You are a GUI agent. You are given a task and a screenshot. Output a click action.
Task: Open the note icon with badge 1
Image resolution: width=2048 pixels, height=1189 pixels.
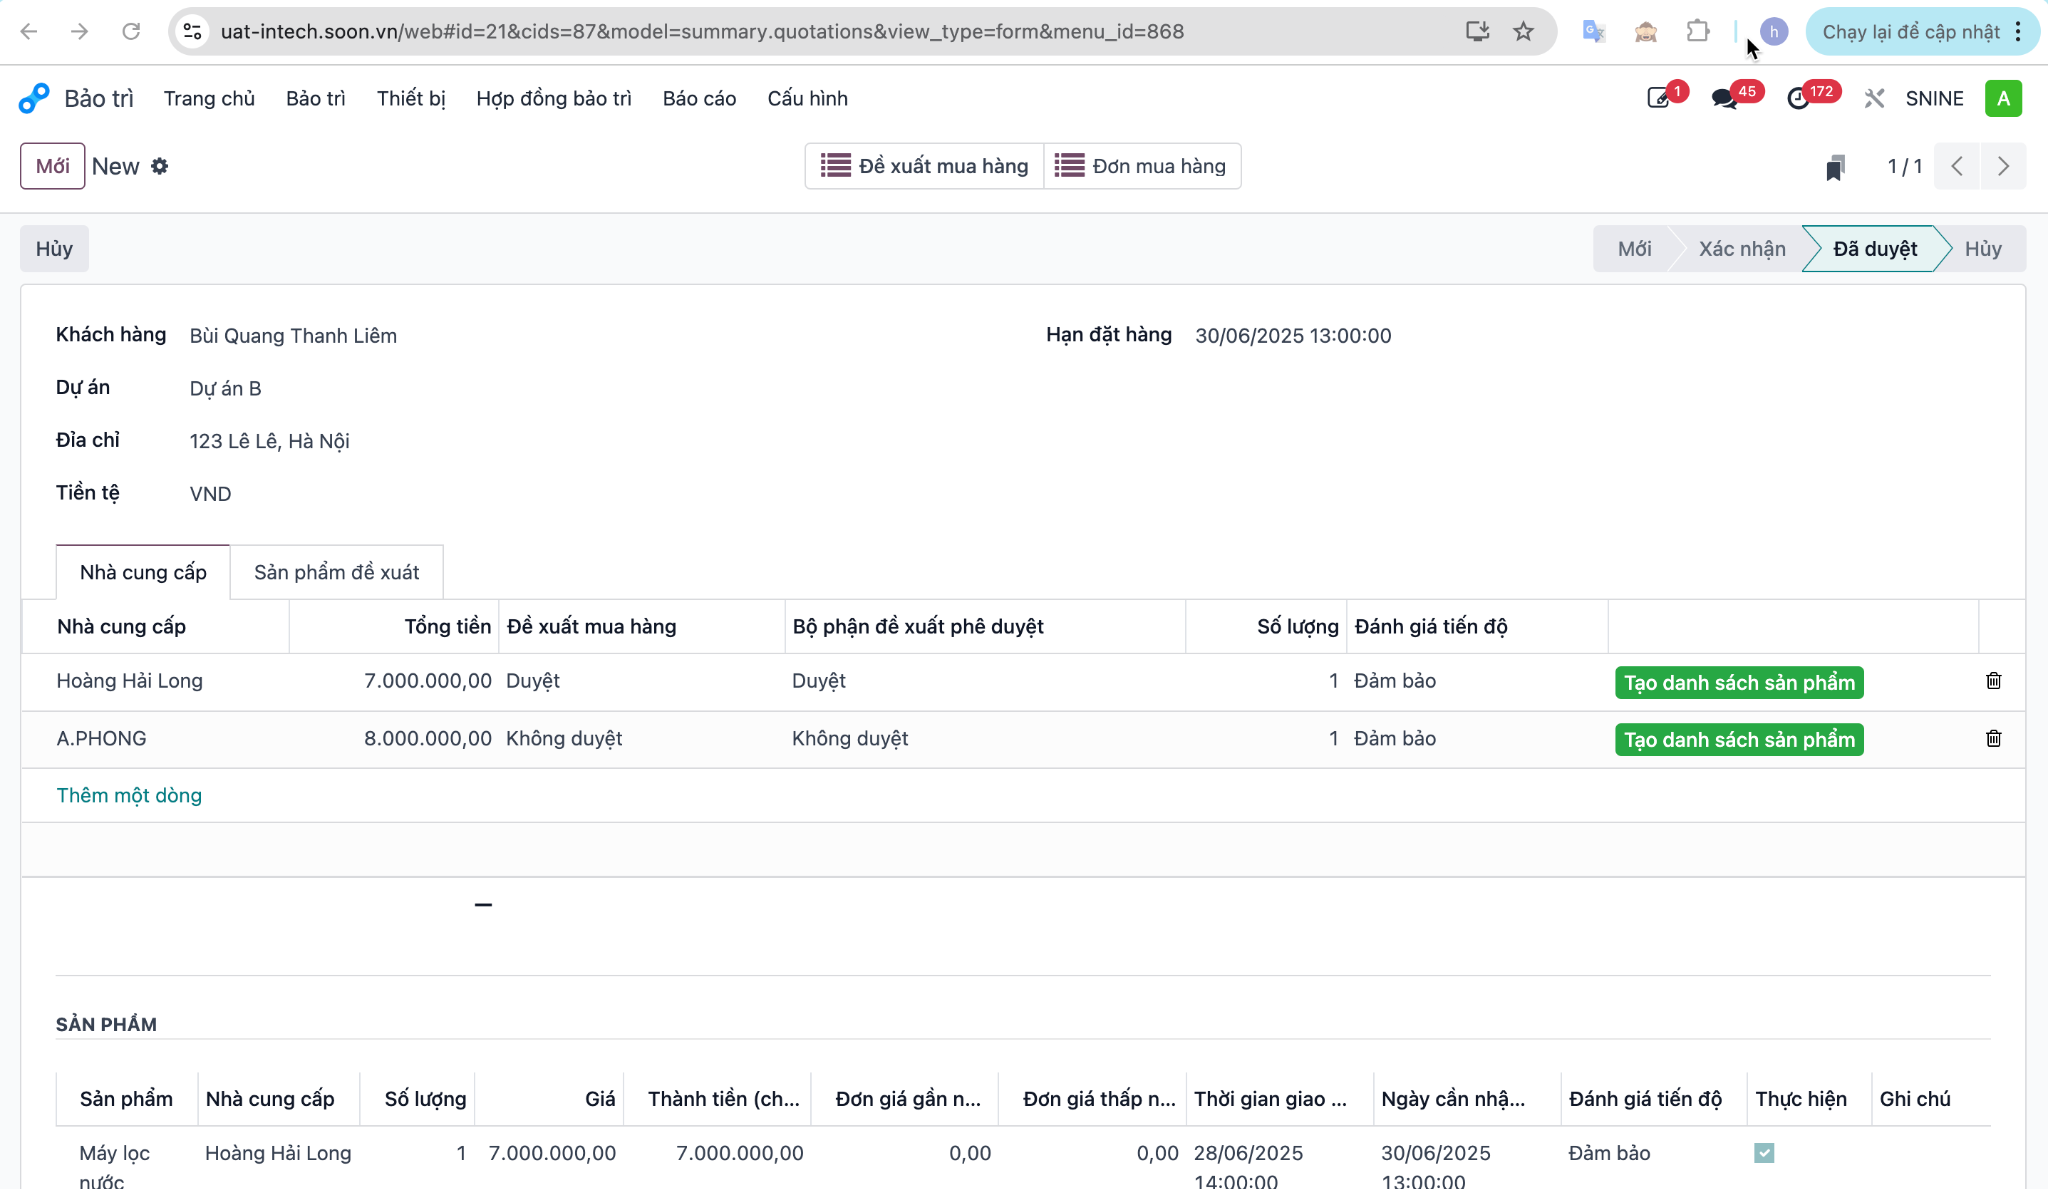[1658, 98]
